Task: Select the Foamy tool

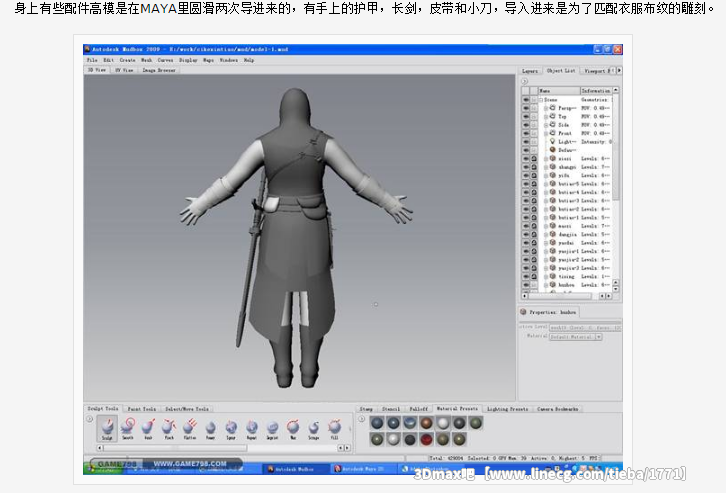Action: [x=211, y=429]
